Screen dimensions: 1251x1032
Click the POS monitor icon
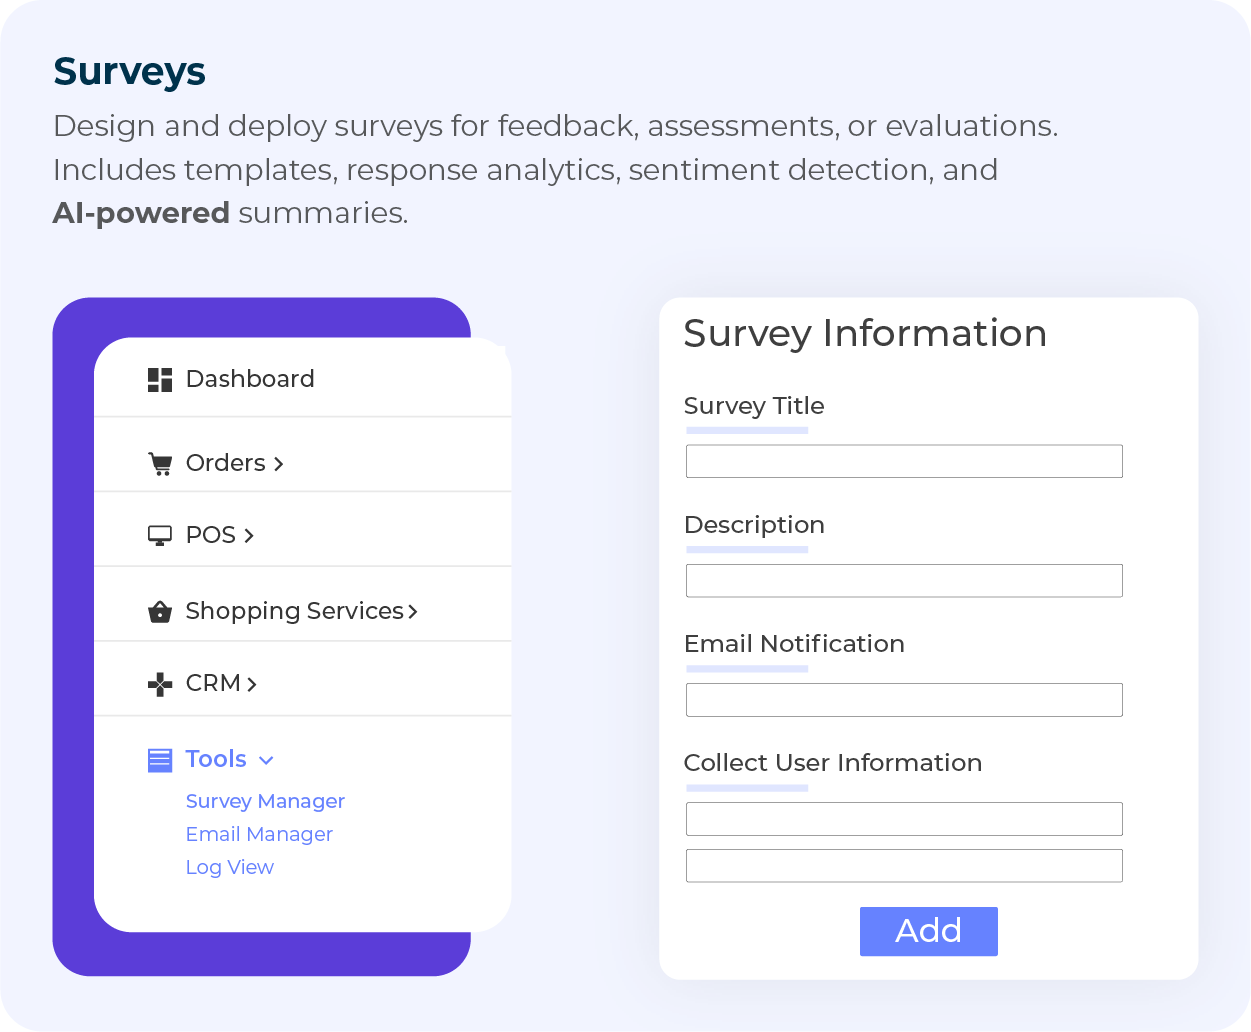[160, 536]
